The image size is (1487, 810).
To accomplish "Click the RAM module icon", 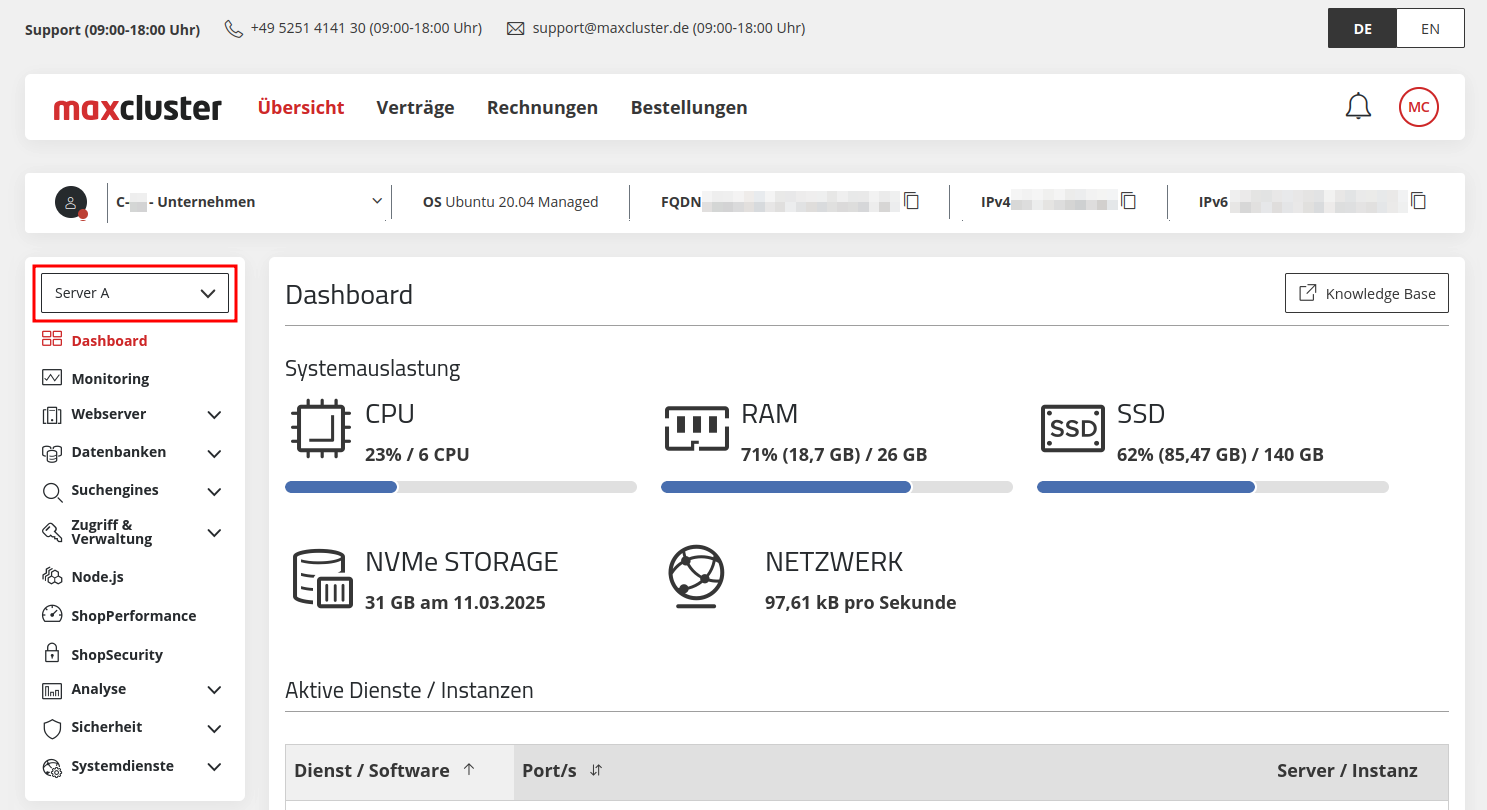I will coord(696,427).
